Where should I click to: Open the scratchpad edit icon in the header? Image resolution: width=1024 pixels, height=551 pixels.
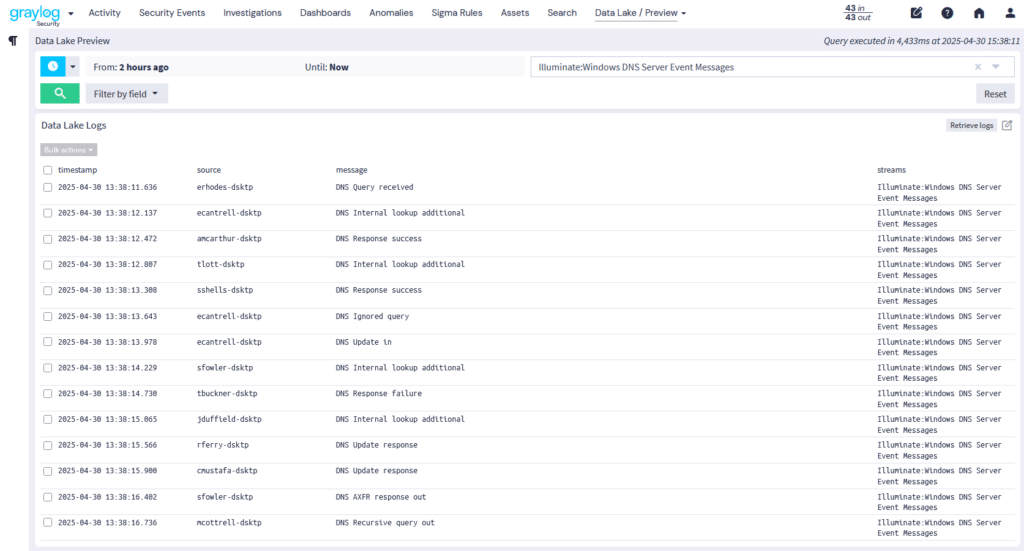pyautogui.click(x=916, y=13)
